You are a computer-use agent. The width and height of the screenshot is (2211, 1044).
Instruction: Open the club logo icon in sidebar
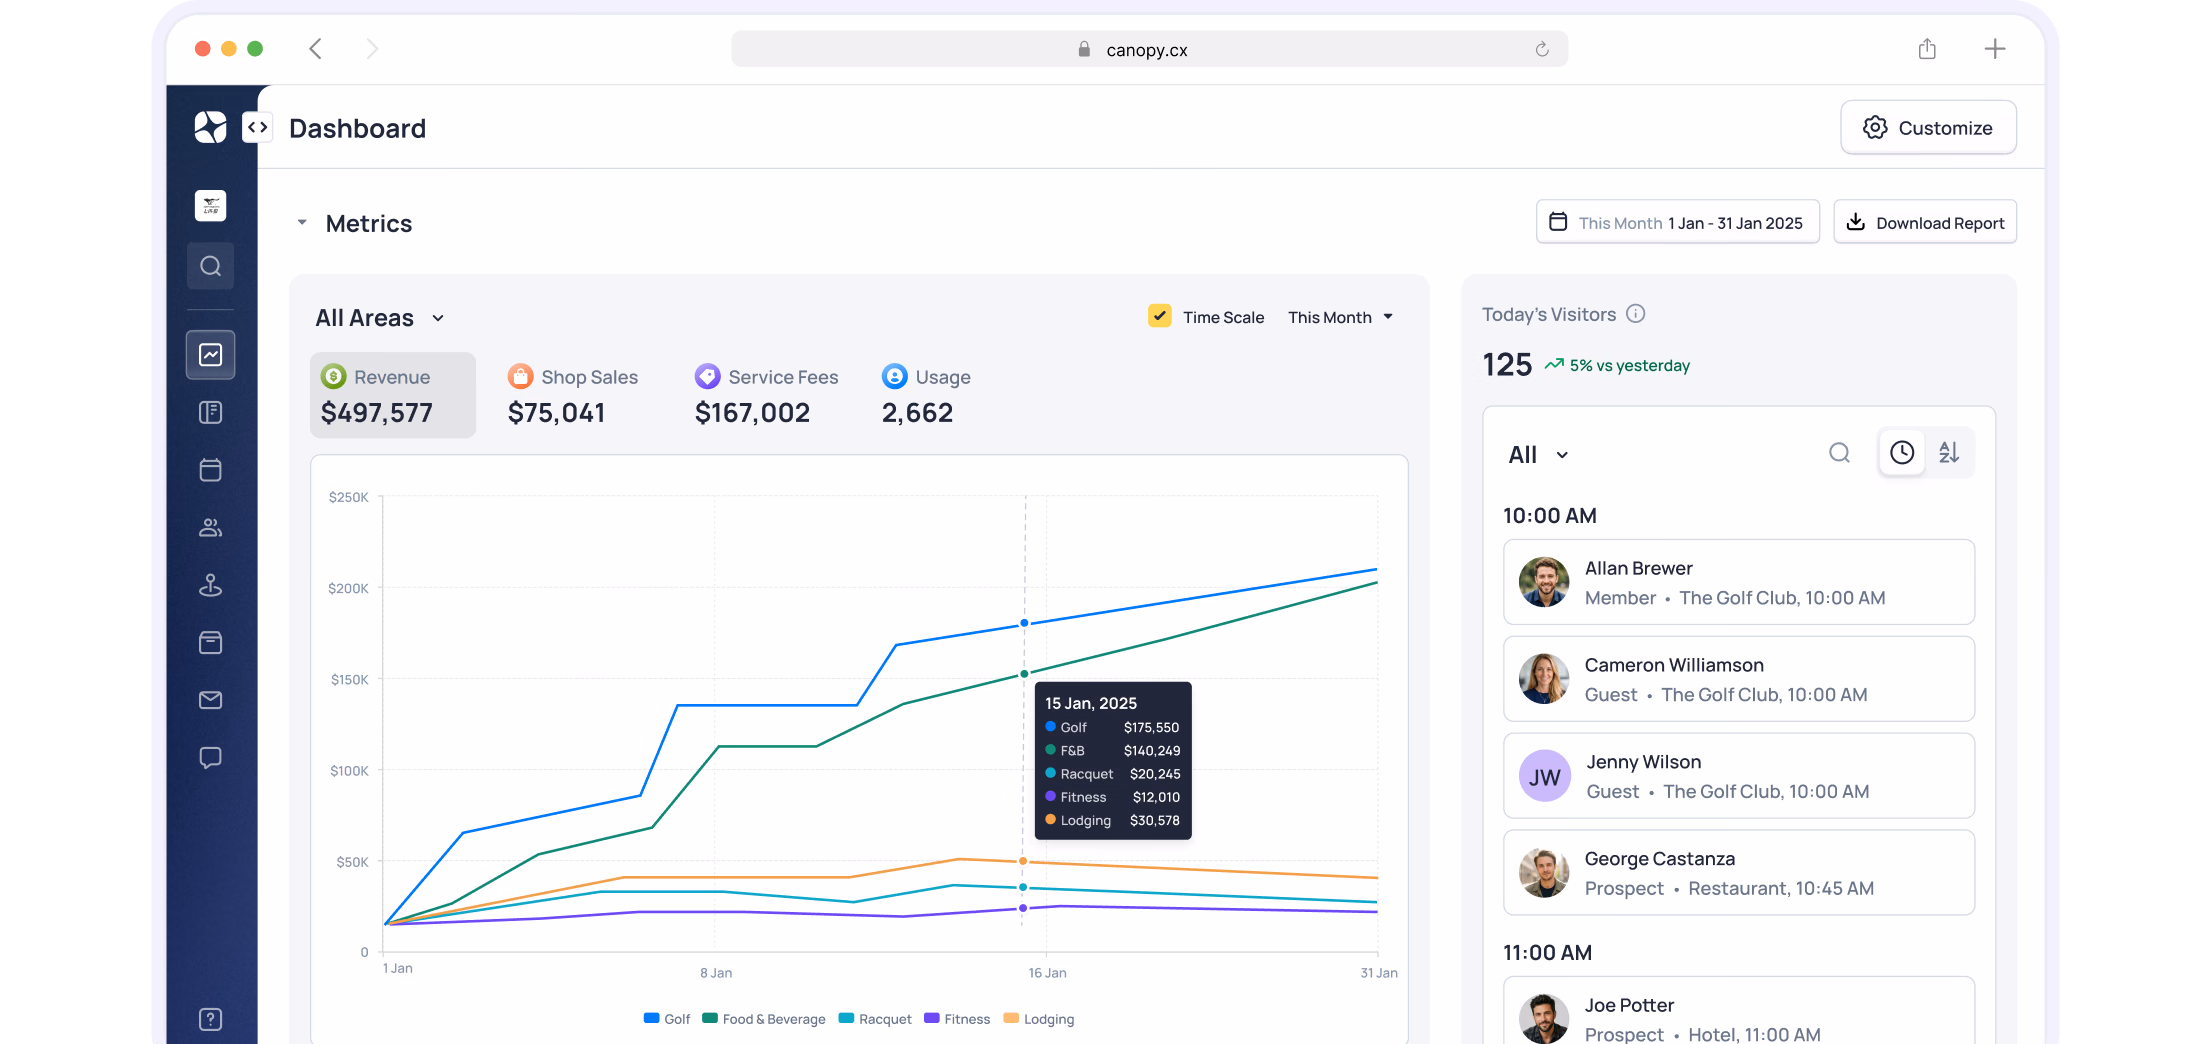[x=210, y=206]
